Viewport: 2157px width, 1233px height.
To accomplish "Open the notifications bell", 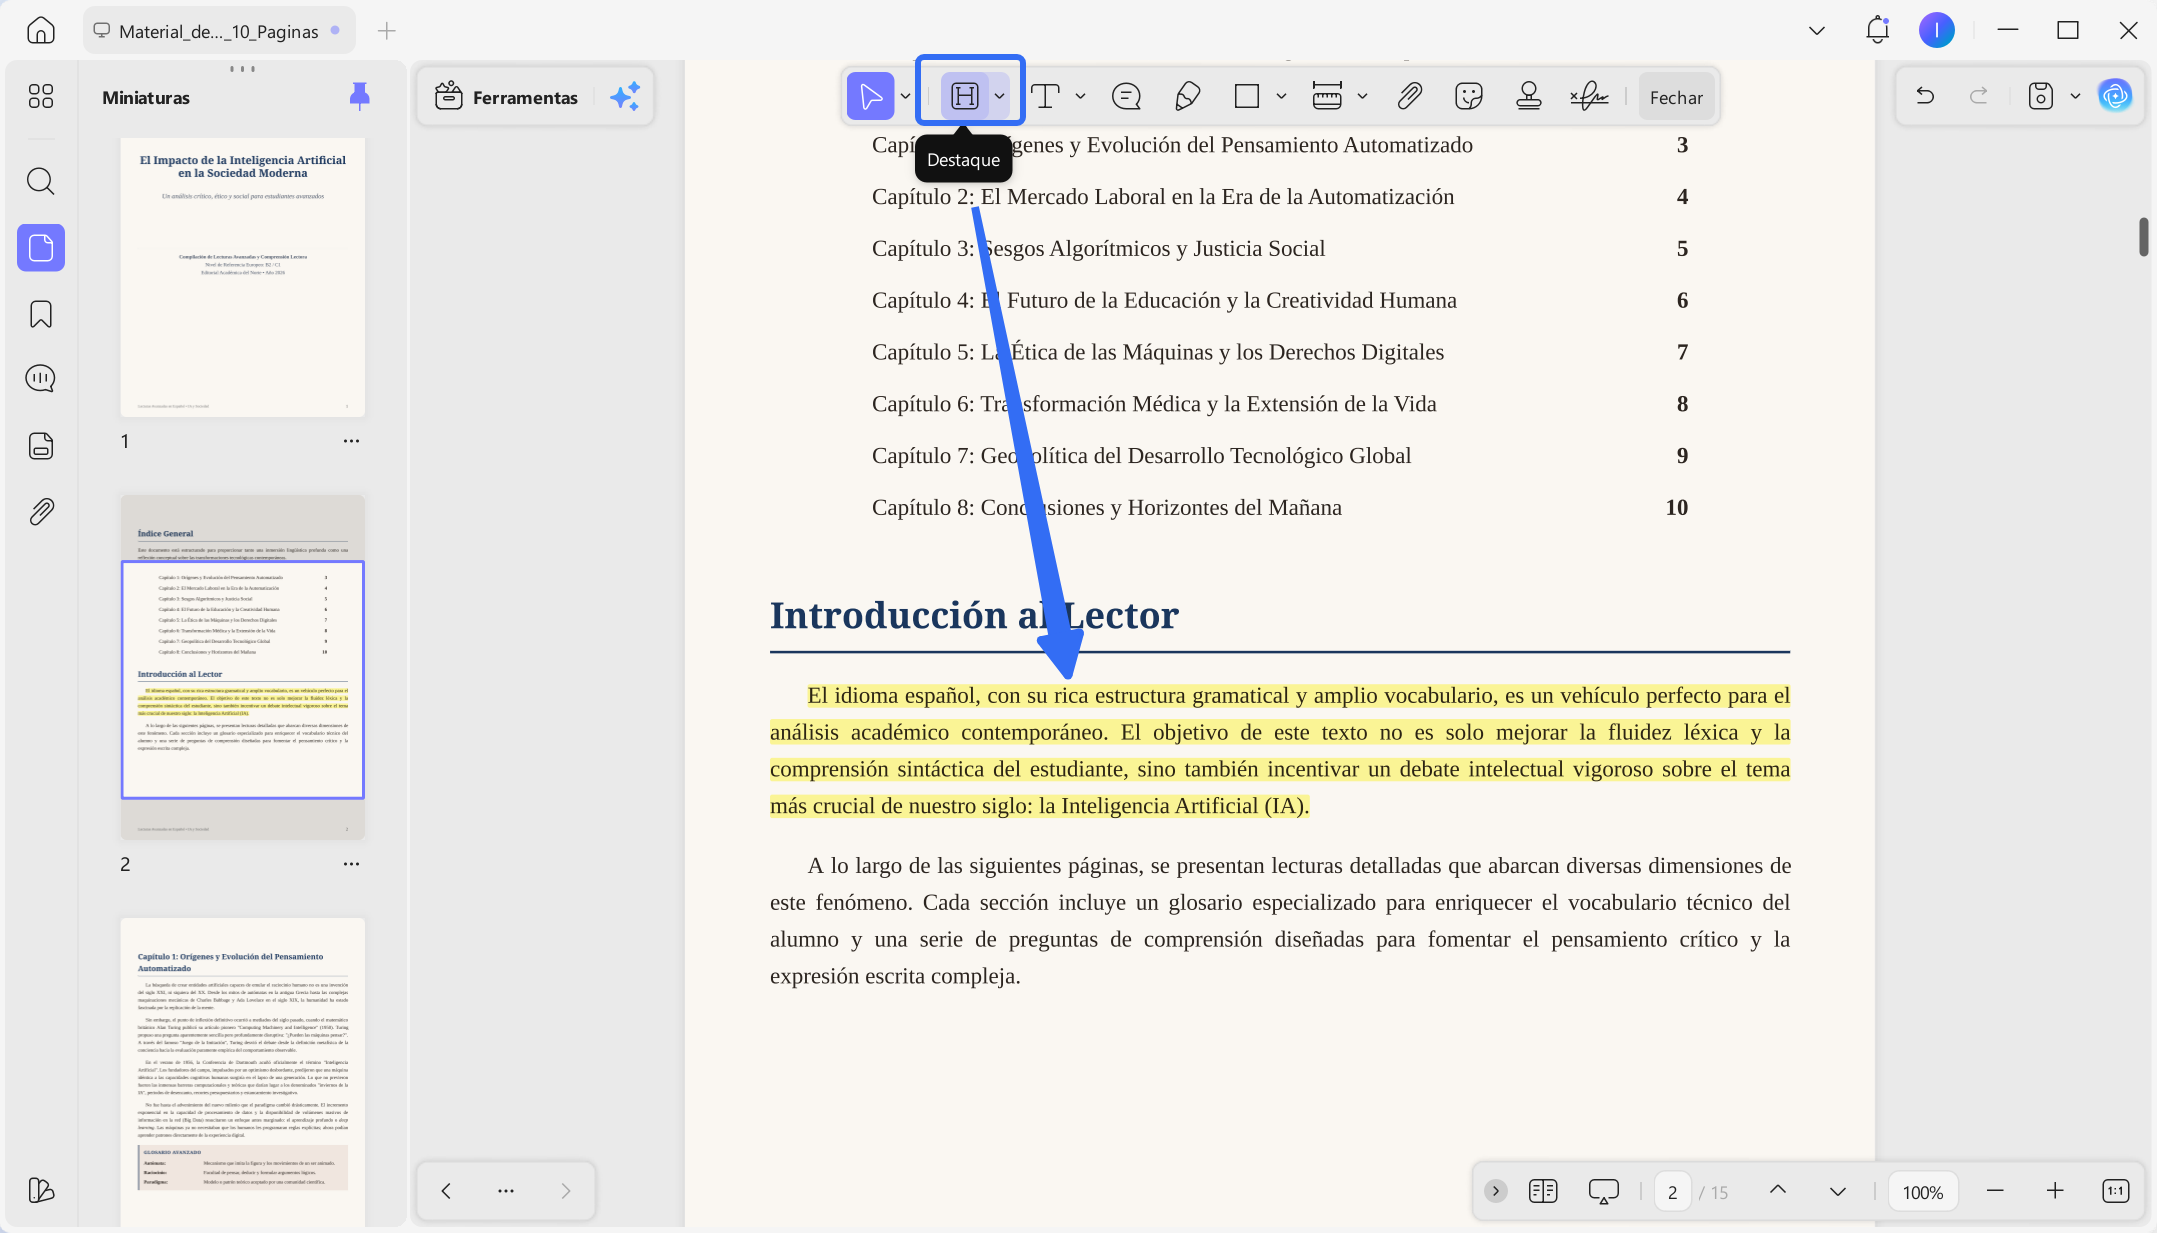I will click(x=1878, y=30).
